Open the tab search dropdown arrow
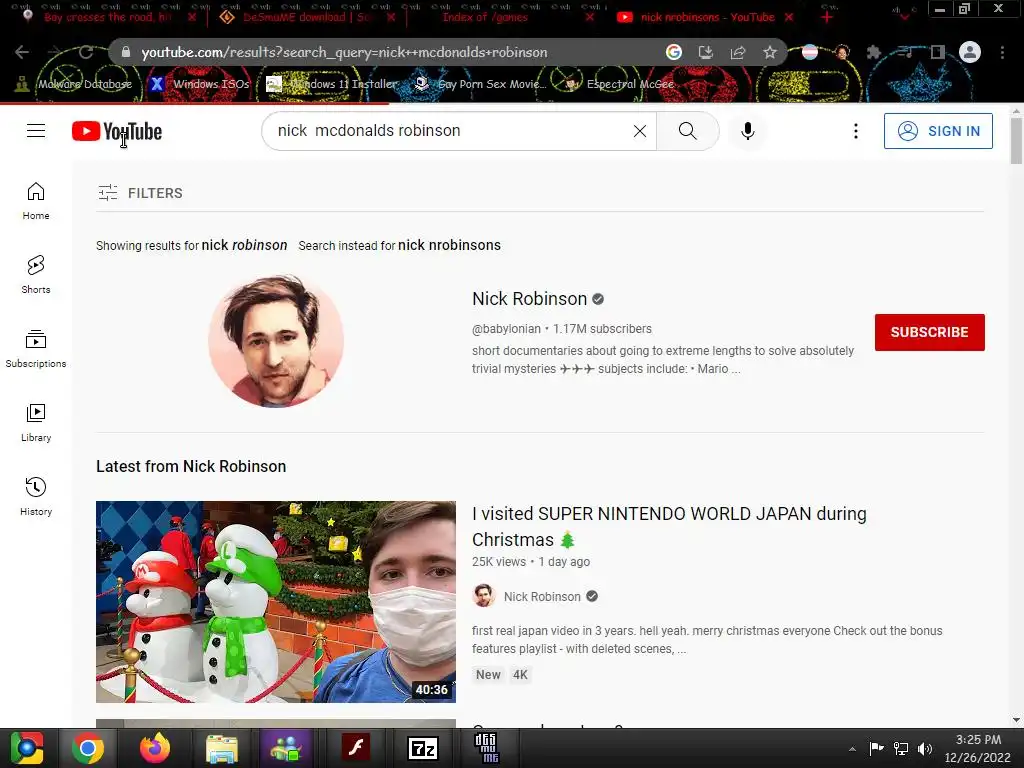The image size is (1024, 768). (x=904, y=18)
